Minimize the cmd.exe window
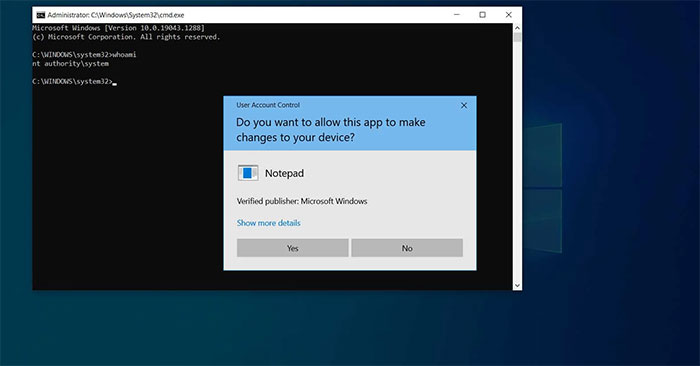The image size is (700, 366). point(457,15)
